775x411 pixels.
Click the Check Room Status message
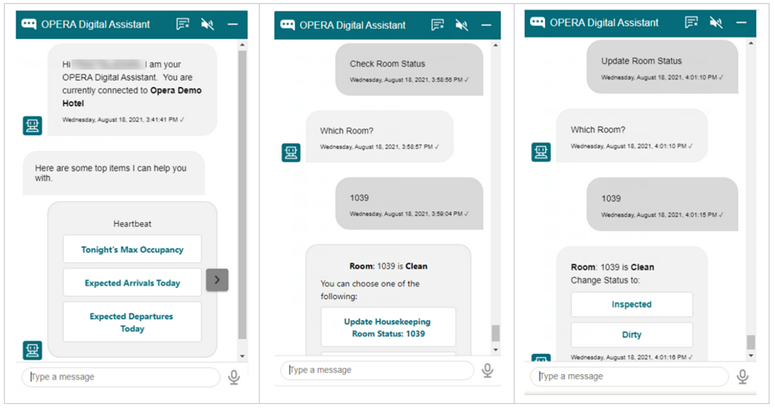click(409, 70)
